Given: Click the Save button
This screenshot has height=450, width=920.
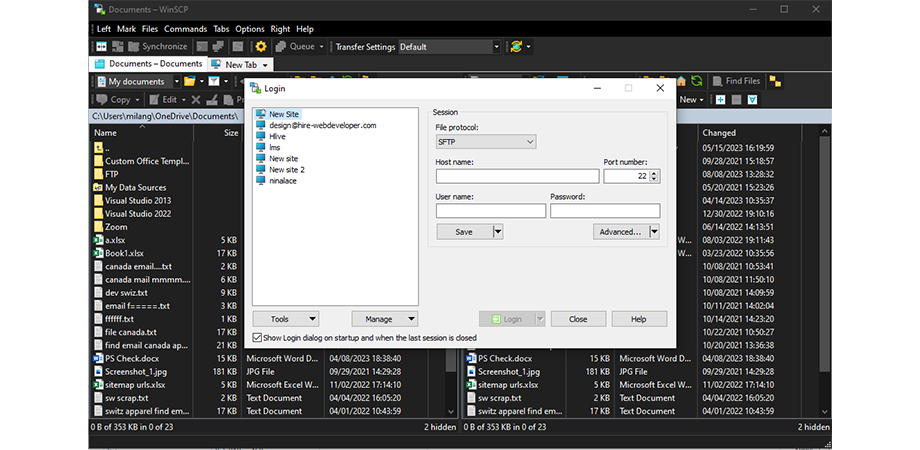Looking at the screenshot, I should (x=464, y=232).
